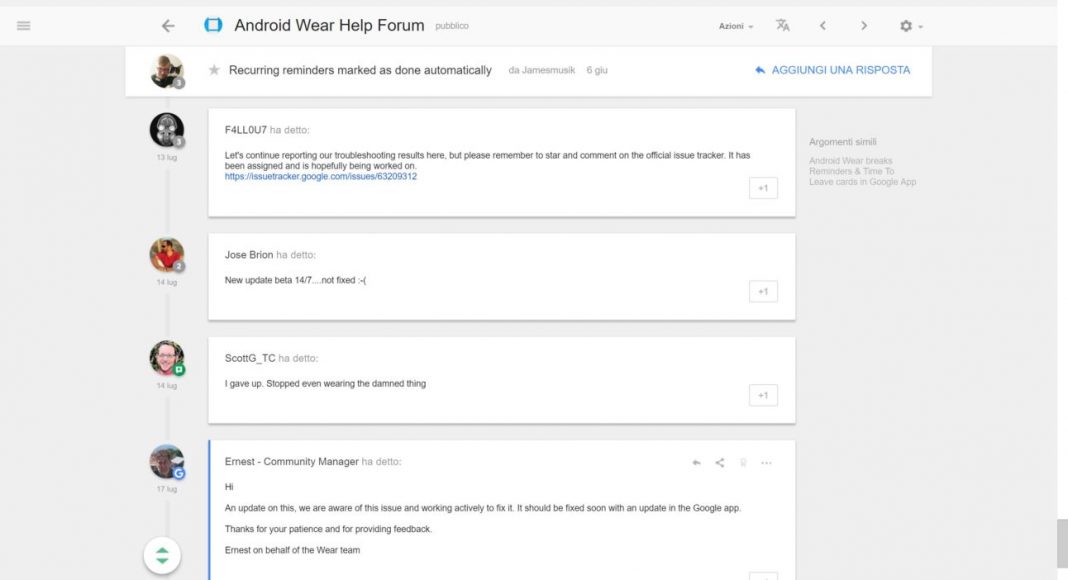1068x580 pixels.
Task: Go back with the left arrow
Action: pos(168,26)
